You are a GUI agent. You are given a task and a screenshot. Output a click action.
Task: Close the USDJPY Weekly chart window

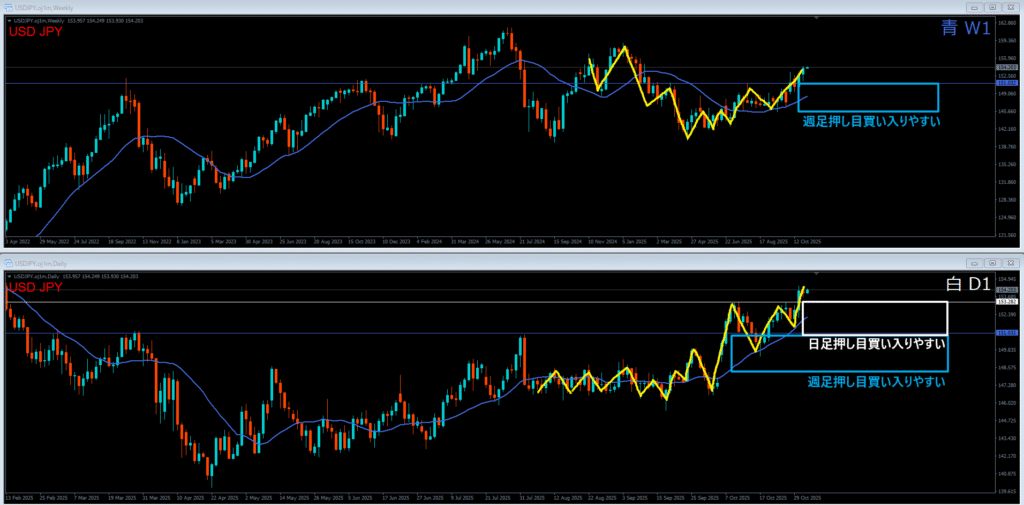click(x=1009, y=5)
